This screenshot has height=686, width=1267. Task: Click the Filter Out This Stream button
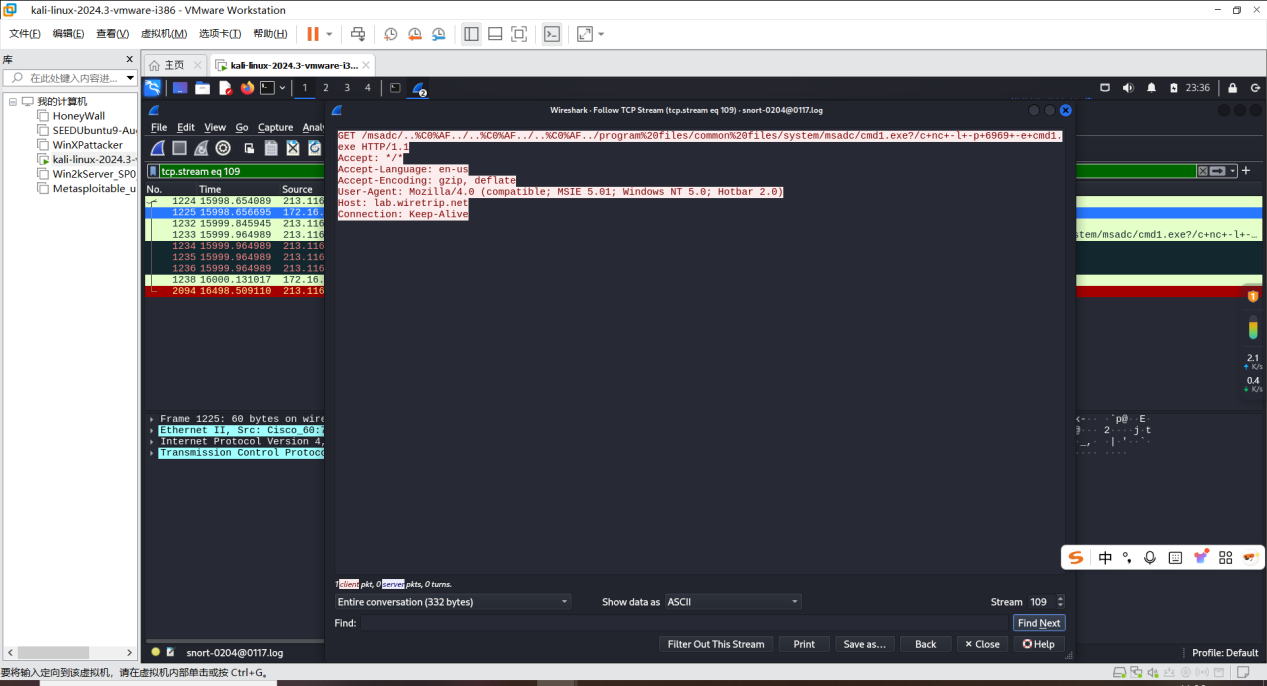716,644
